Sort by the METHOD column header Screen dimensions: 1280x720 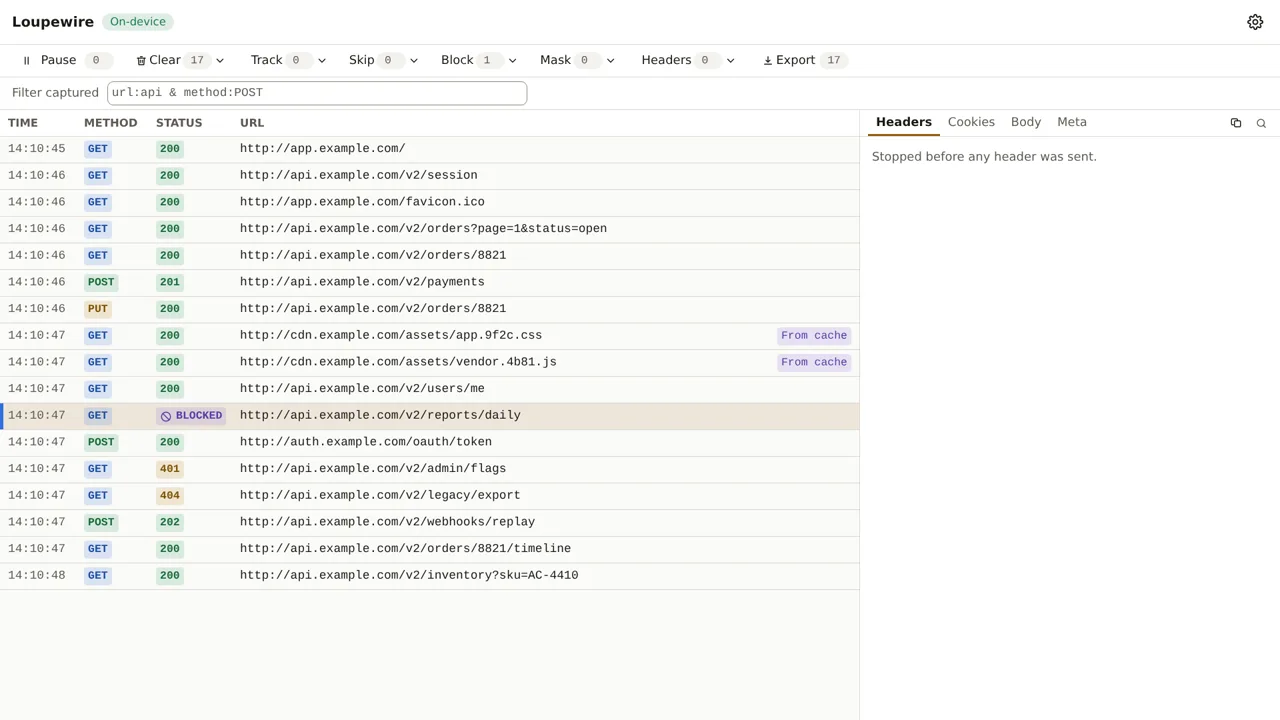pos(110,123)
